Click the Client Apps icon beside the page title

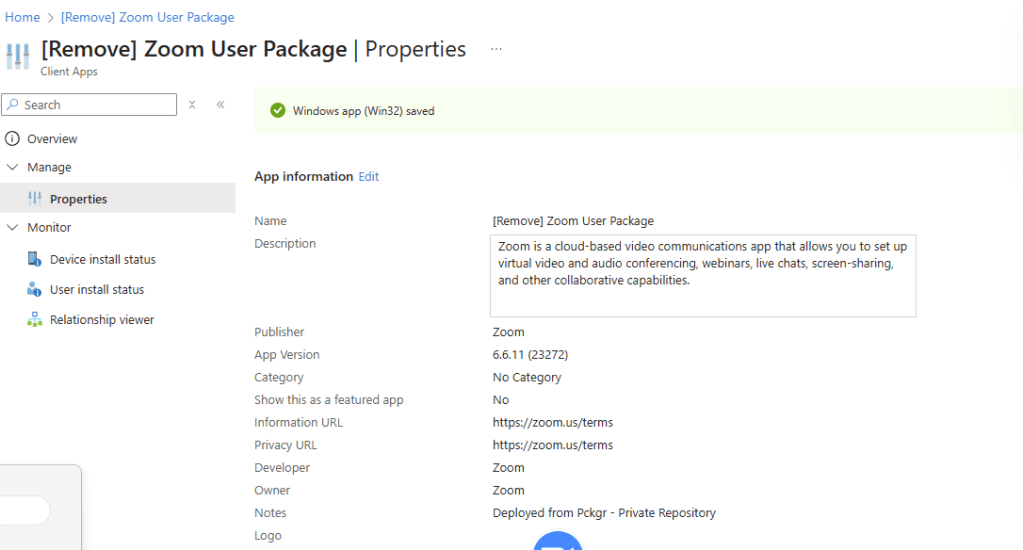(18, 56)
